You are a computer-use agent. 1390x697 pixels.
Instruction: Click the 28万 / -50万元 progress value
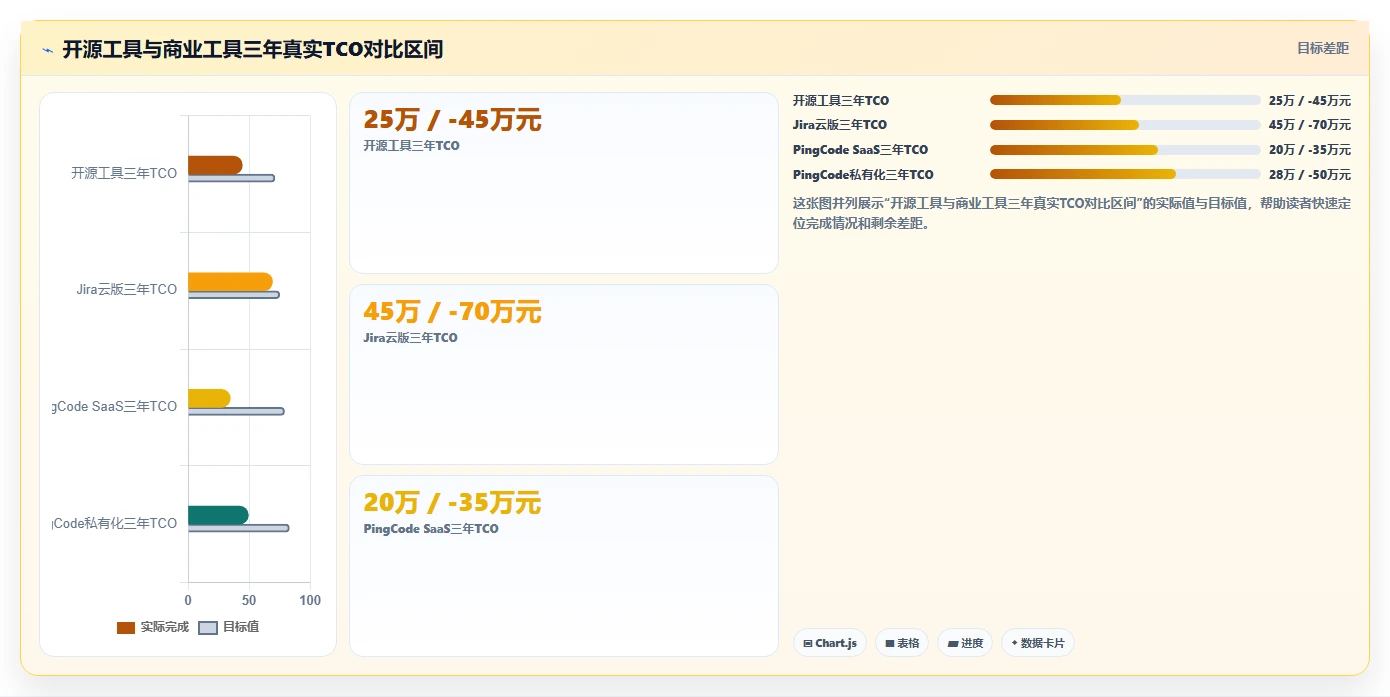1310,175
